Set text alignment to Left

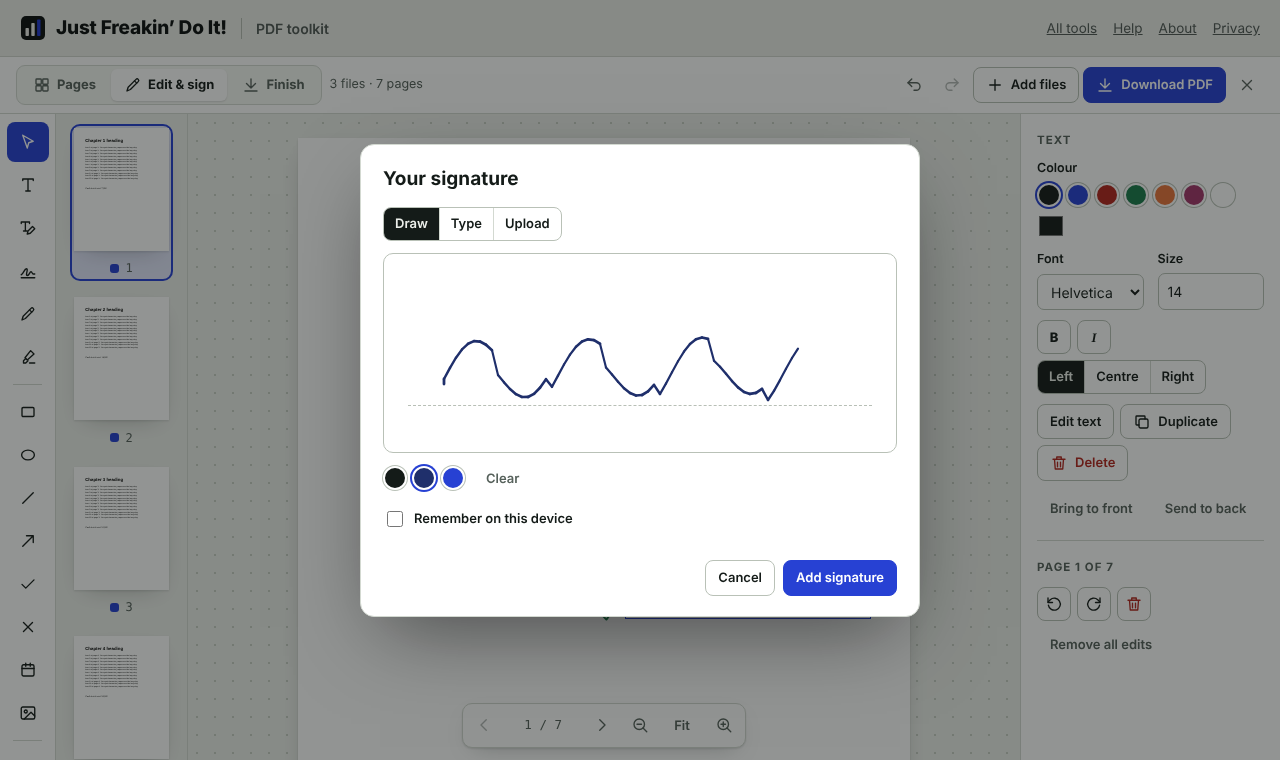(x=1061, y=377)
